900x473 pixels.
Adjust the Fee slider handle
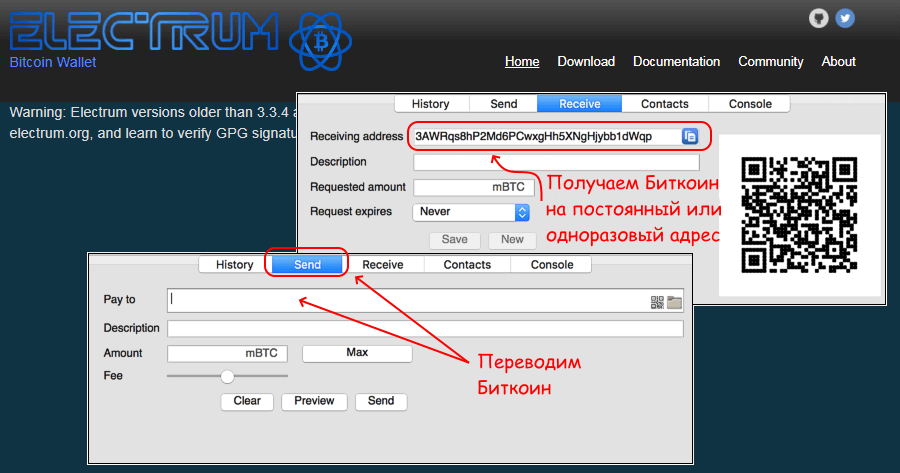[227, 376]
